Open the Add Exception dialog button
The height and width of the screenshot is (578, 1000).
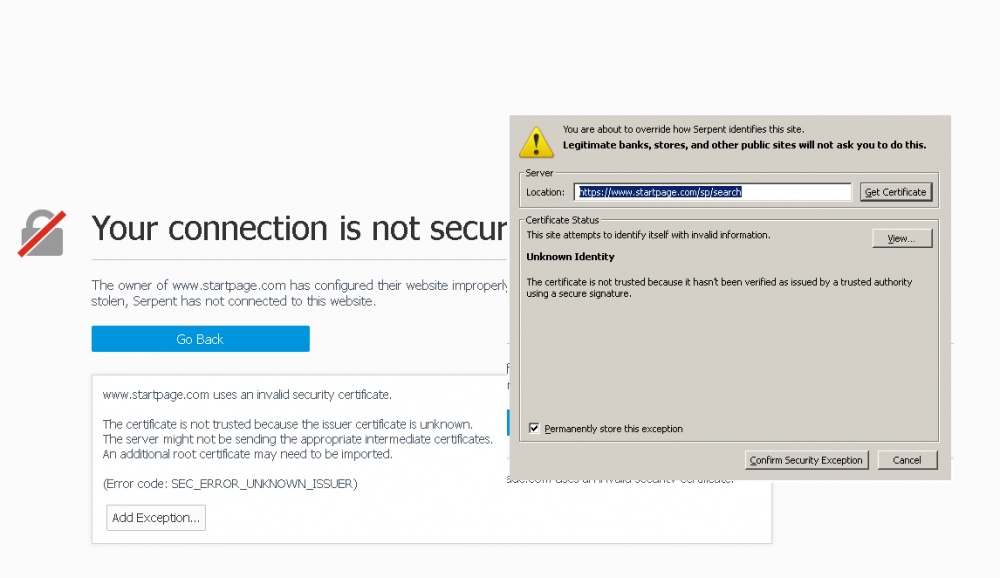coord(156,517)
